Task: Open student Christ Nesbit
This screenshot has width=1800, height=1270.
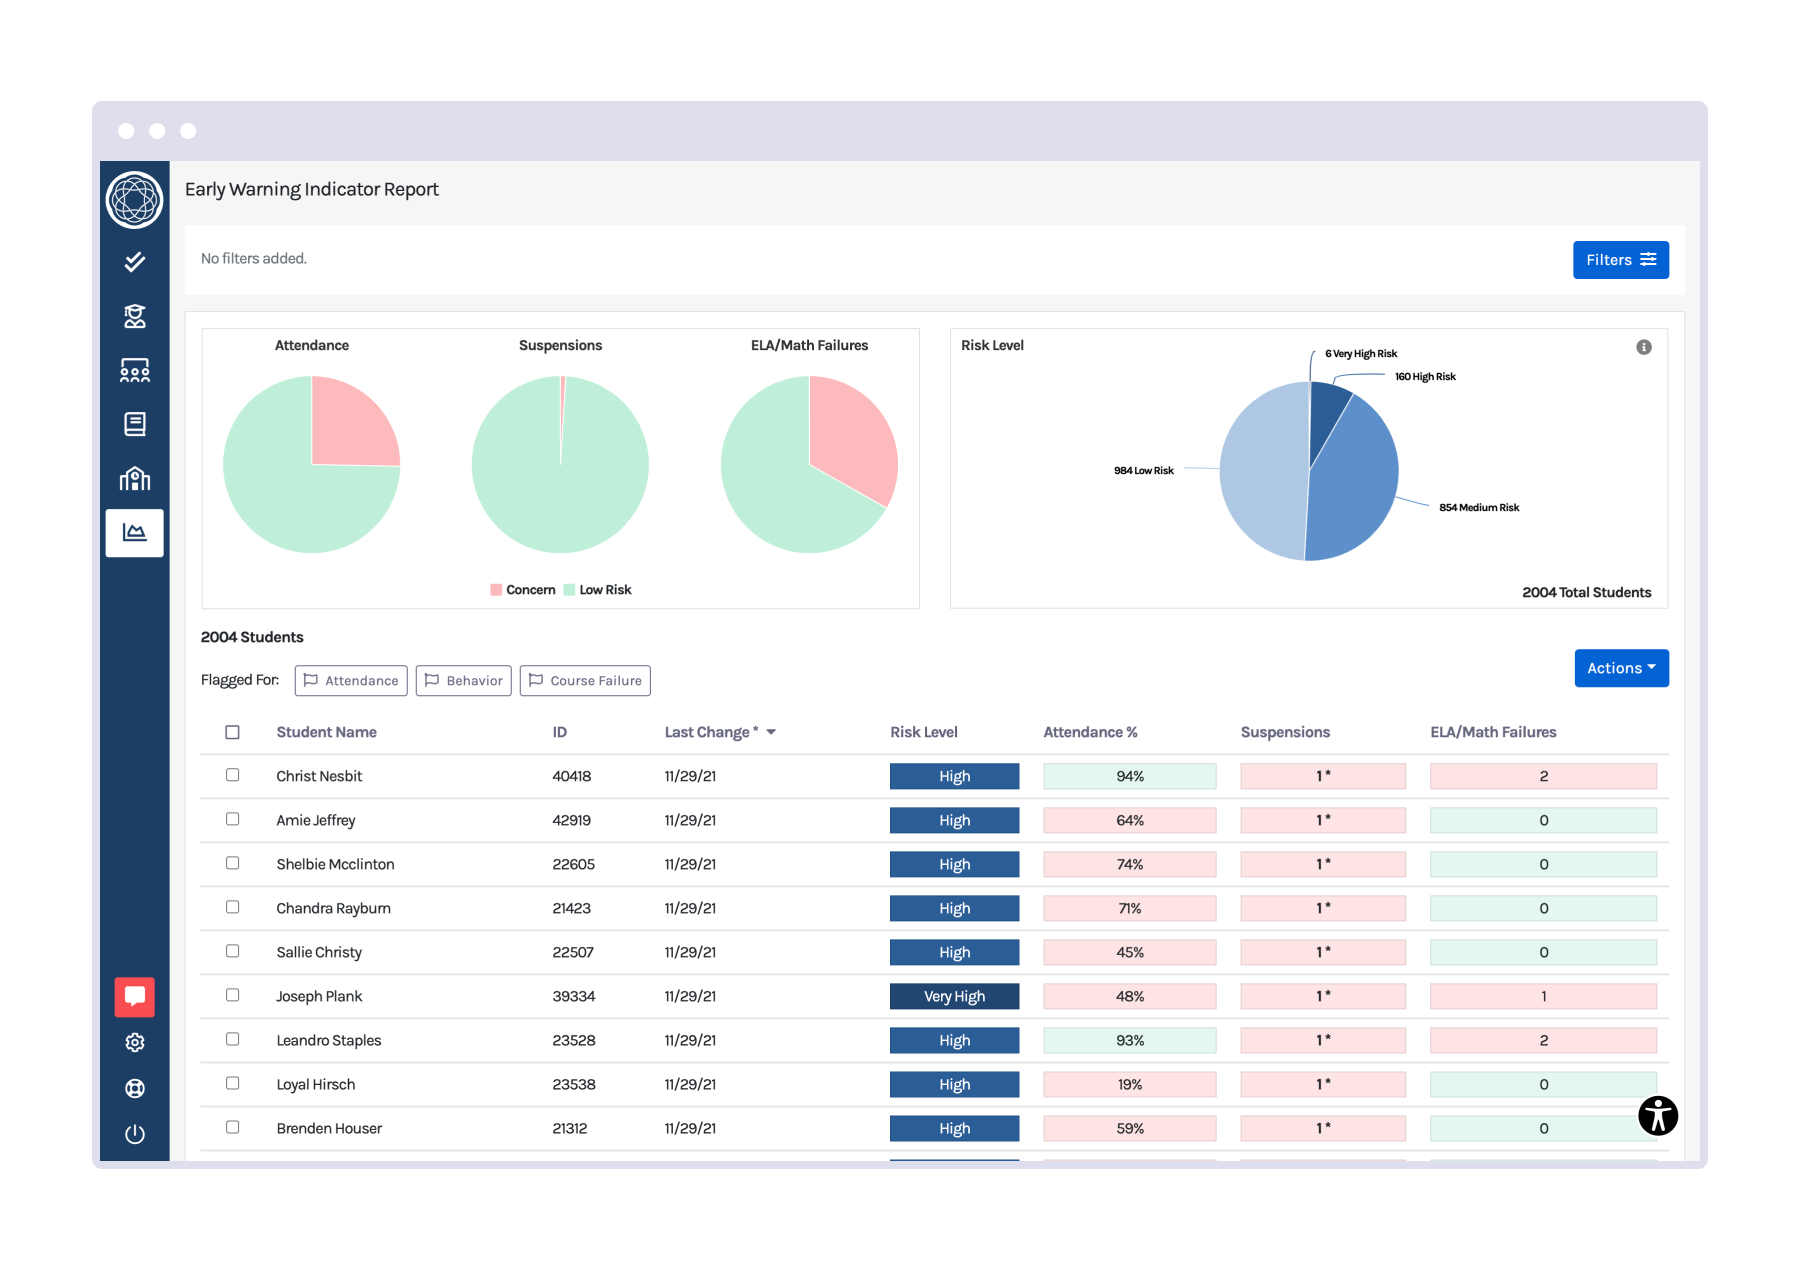Action: point(319,776)
